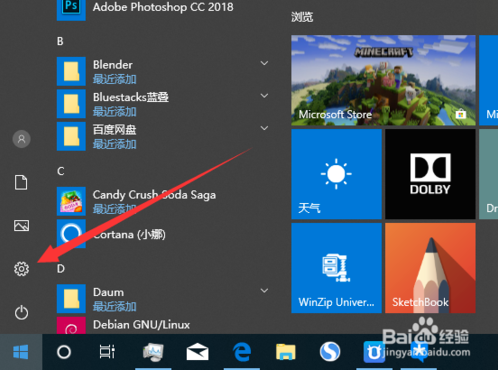Launch Debian GNU/Linux app icon

(71, 326)
